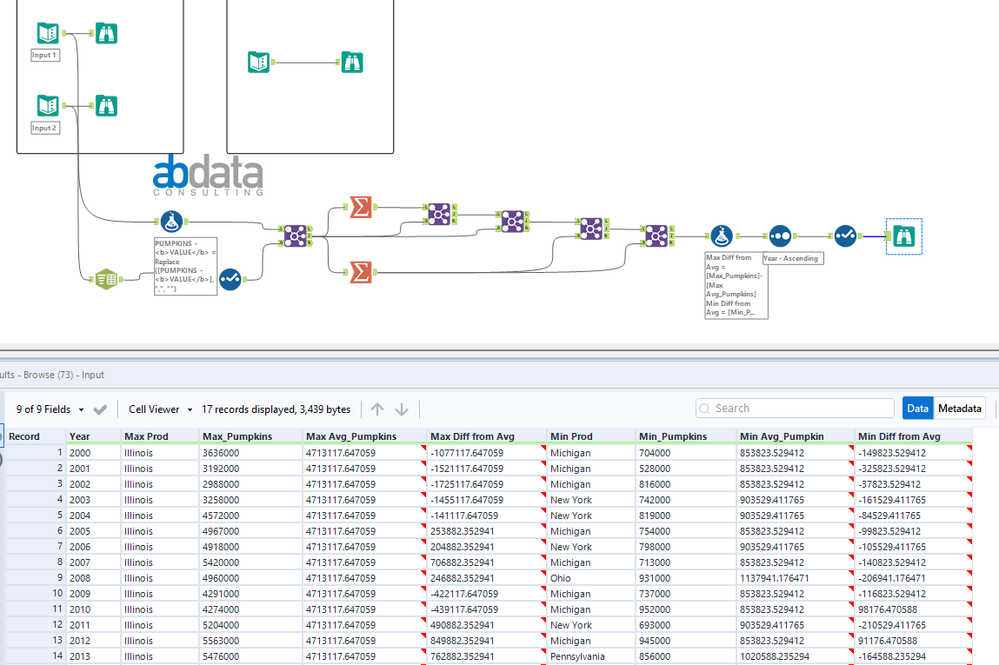999x665 pixels.
Task: Click the cell with value 1137941.176471
Action: [795, 578]
